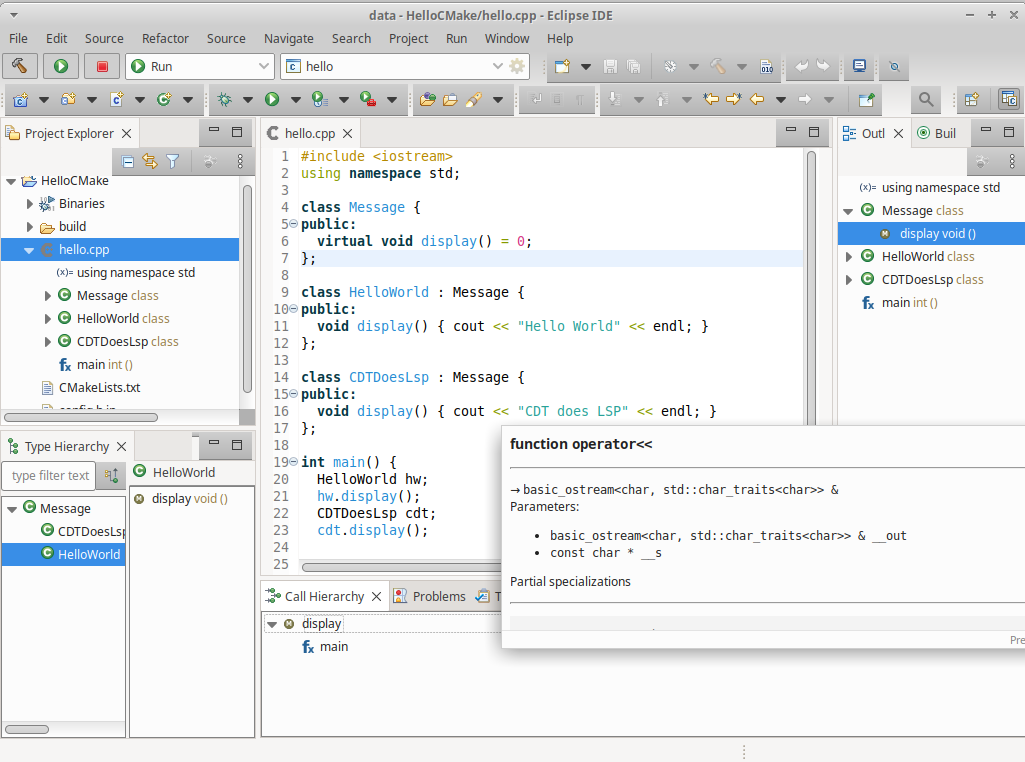Click the Debug bug icon in toolbar
The image size is (1025, 762).
[224, 99]
